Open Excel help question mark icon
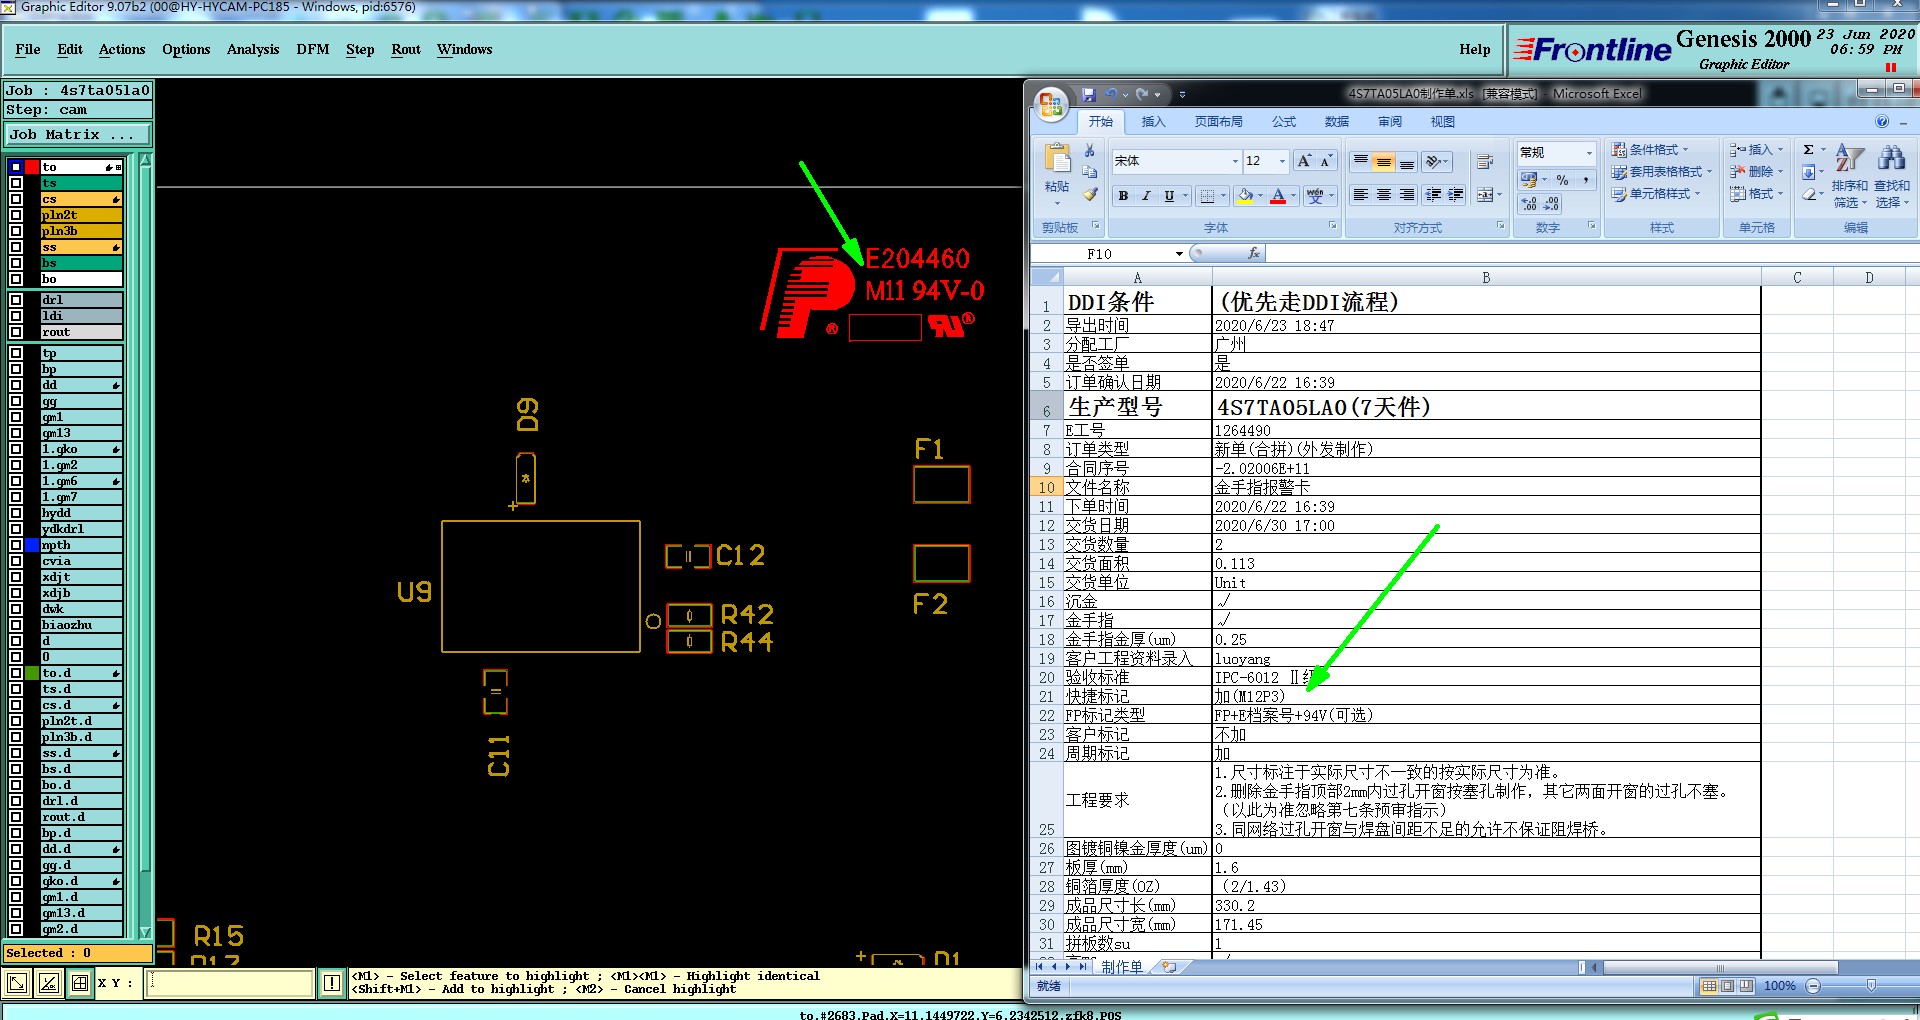Screen dimensions: 1920x1020 (x=1881, y=122)
